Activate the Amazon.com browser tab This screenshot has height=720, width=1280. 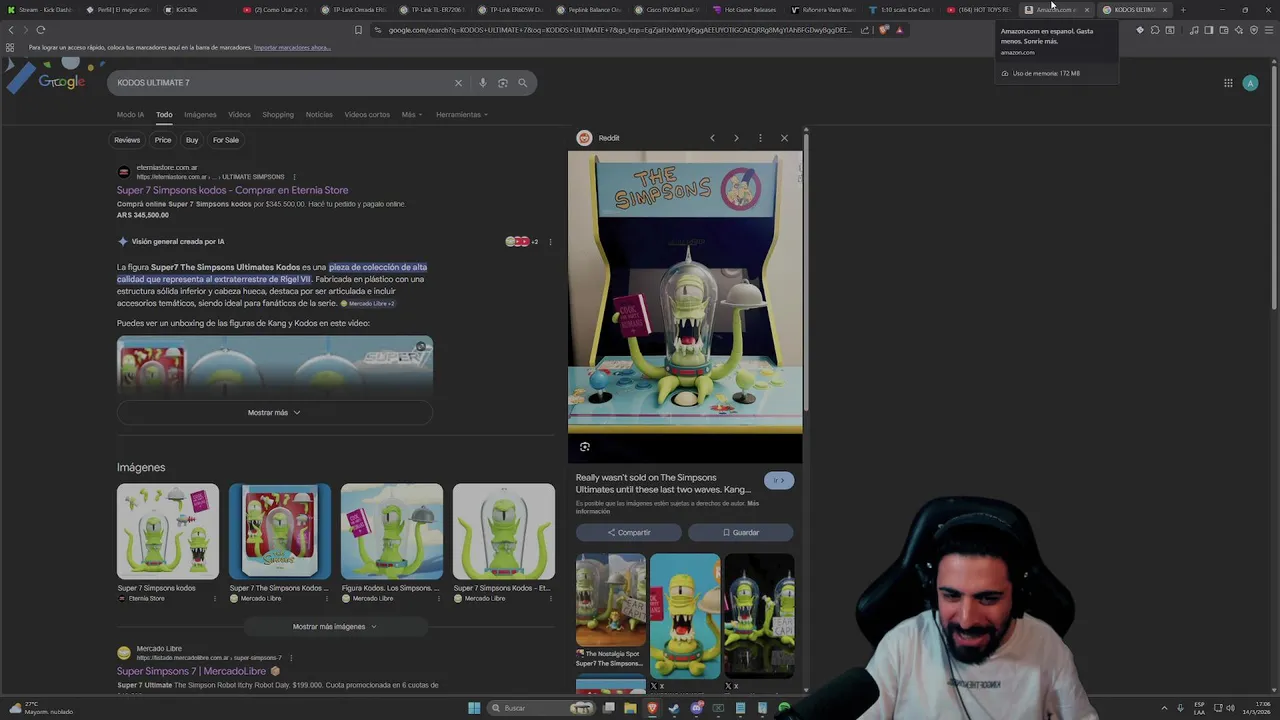[1056, 10]
